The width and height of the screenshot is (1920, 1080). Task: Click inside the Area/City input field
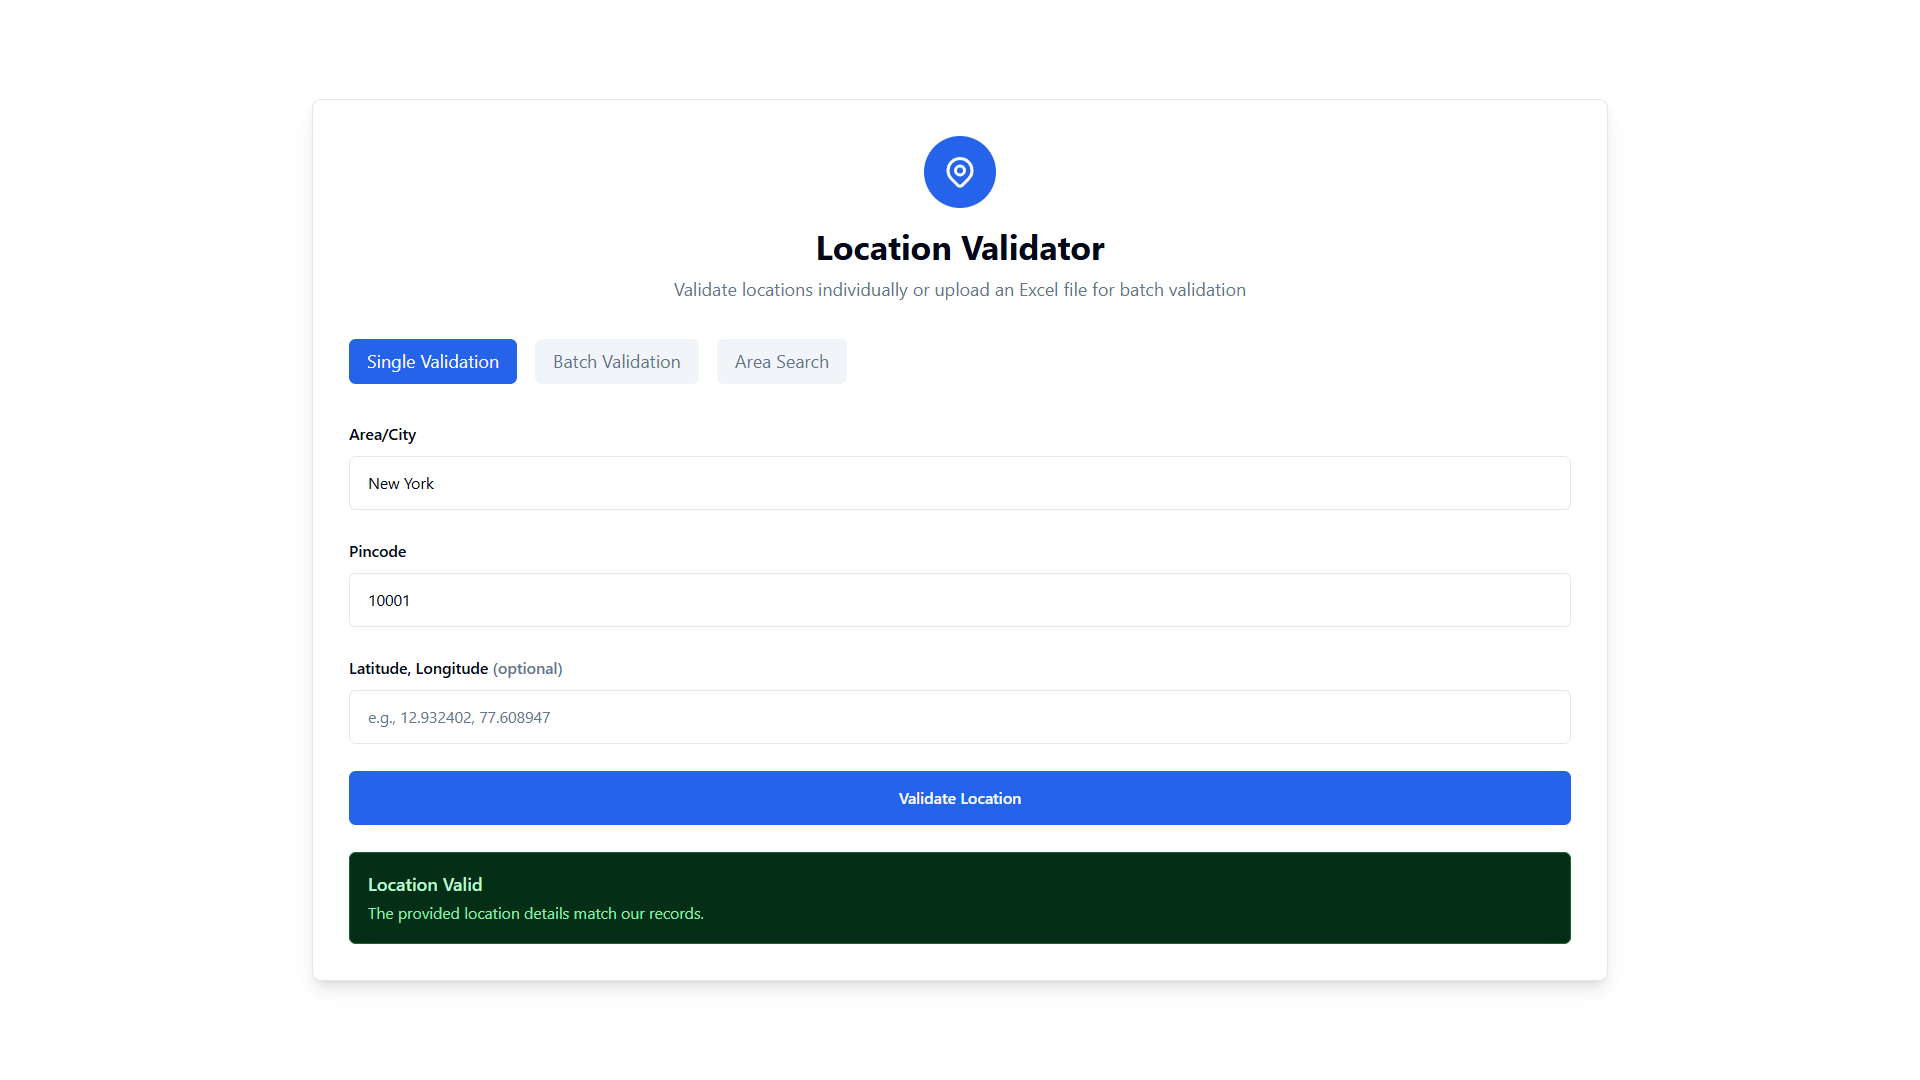[x=959, y=483]
